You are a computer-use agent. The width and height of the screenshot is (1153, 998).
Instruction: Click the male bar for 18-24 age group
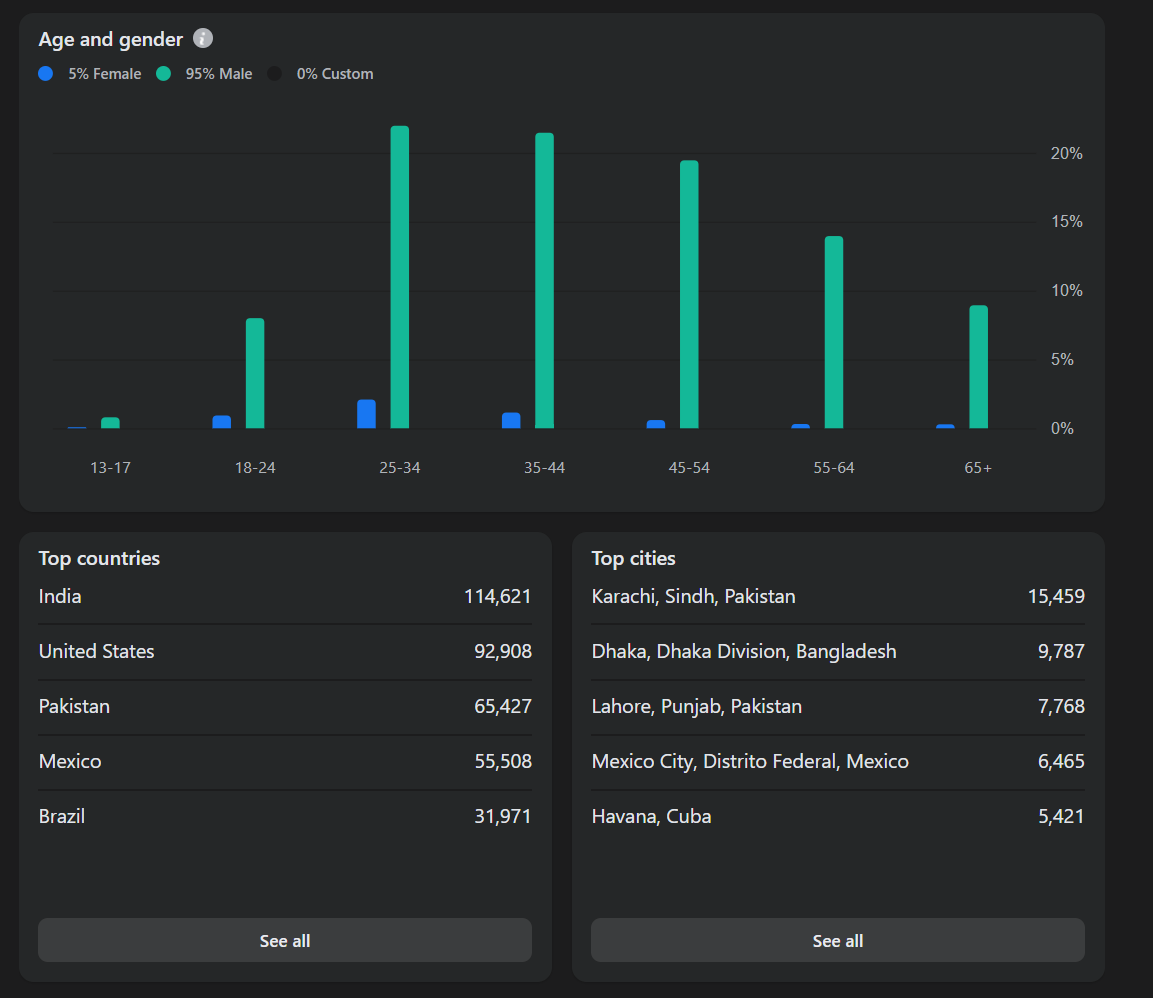(255, 373)
